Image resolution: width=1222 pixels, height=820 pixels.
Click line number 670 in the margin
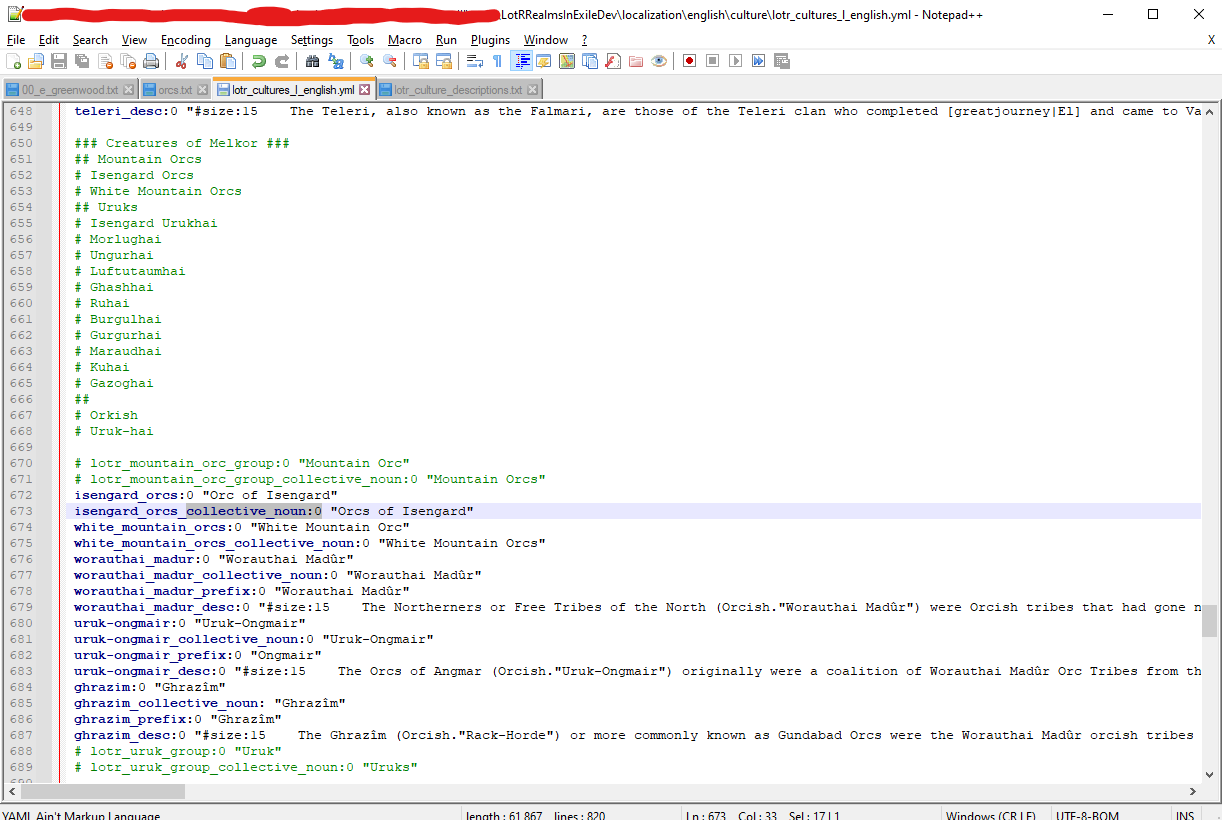pos(20,463)
